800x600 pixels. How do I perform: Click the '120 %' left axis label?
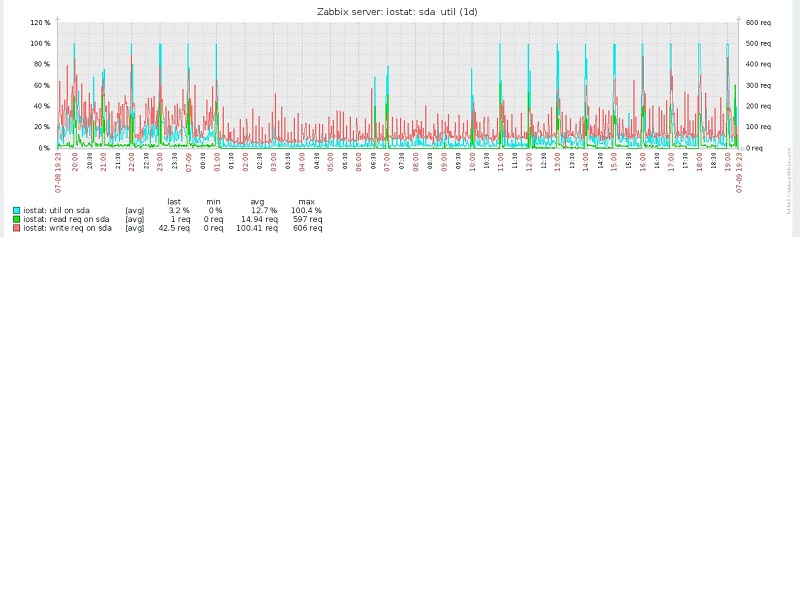coord(40,22)
